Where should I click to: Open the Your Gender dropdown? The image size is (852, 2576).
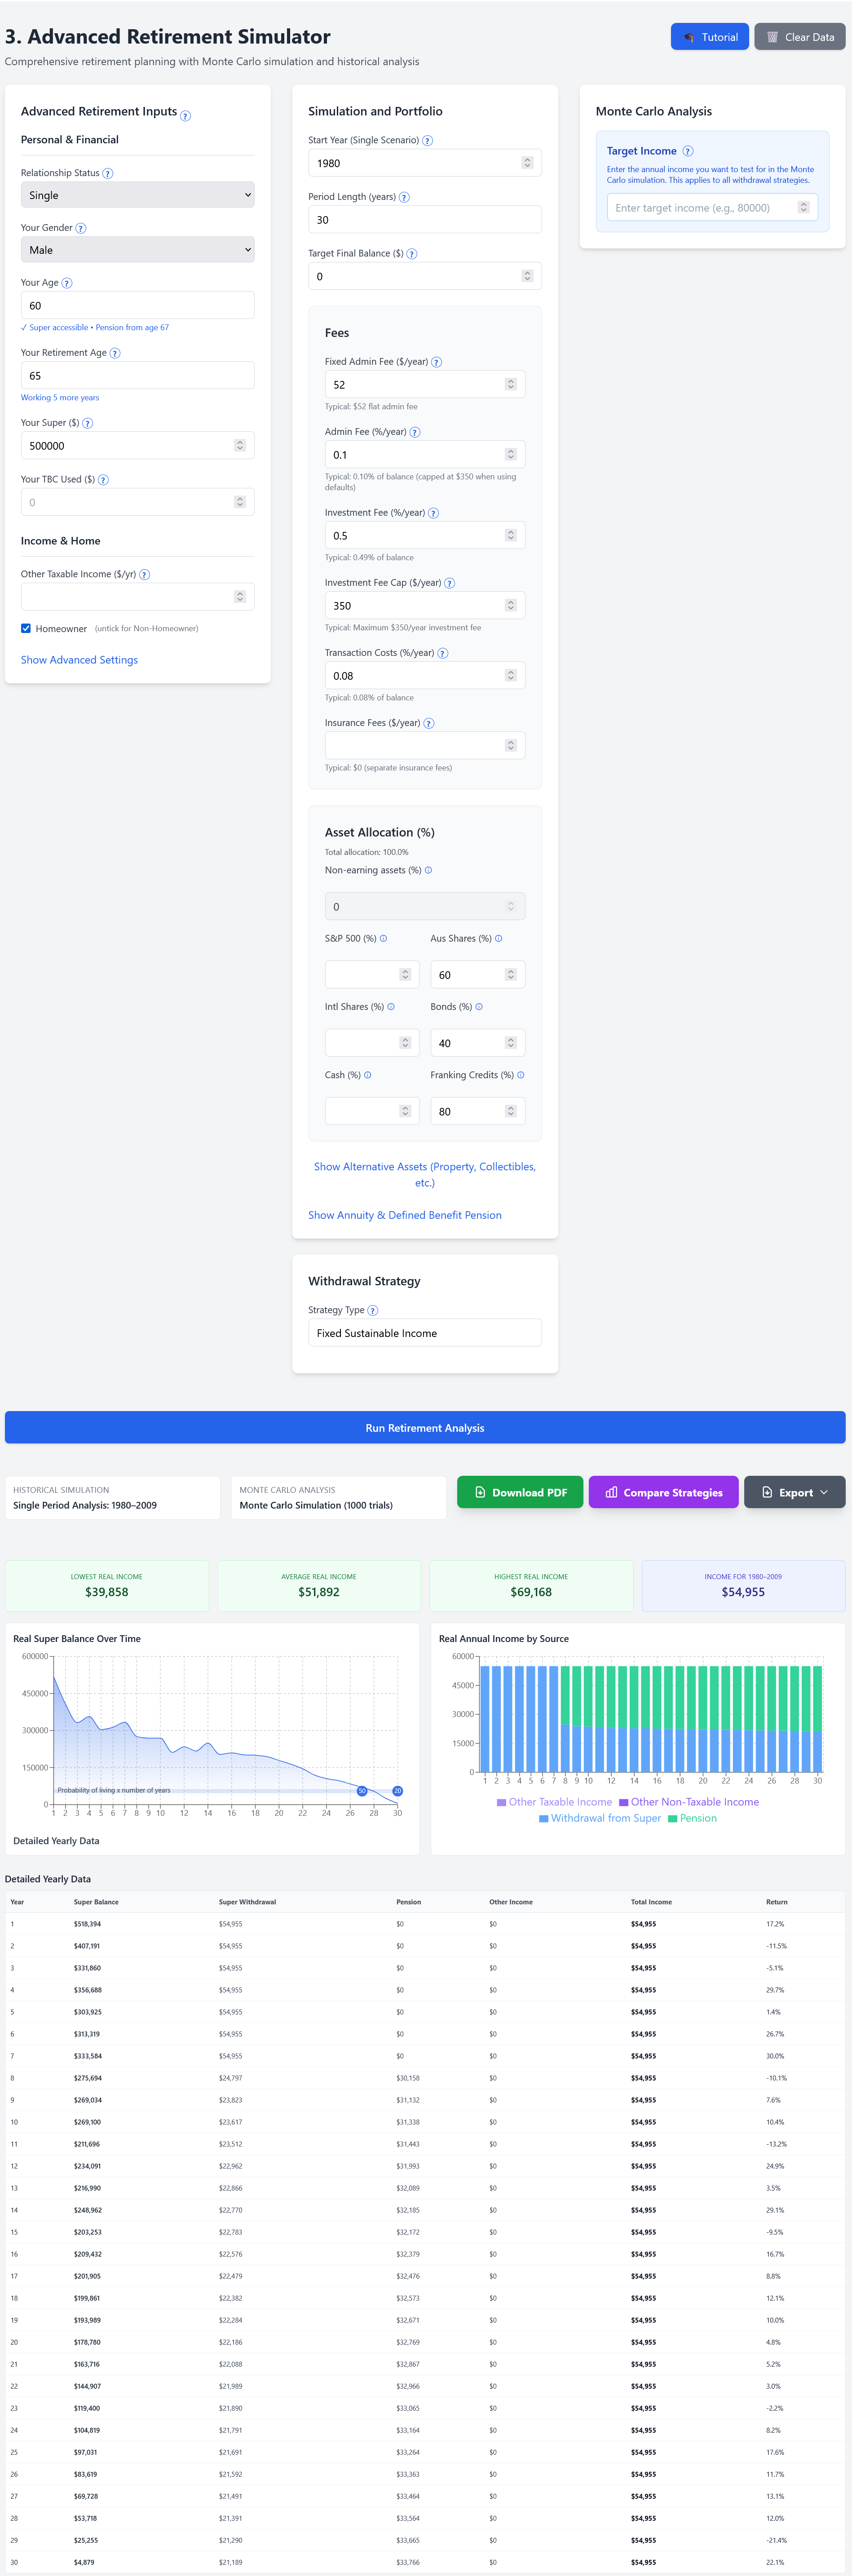pos(137,250)
